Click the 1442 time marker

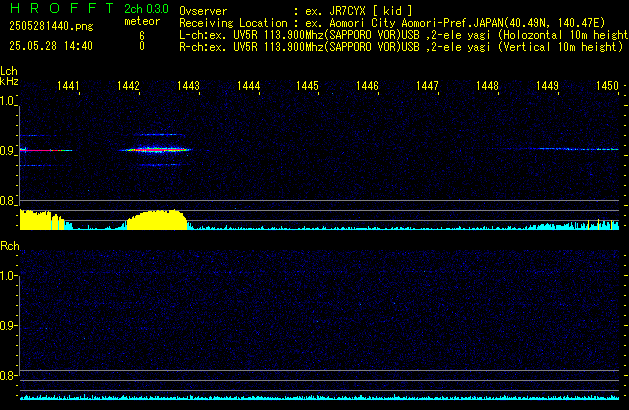tap(128, 86)
